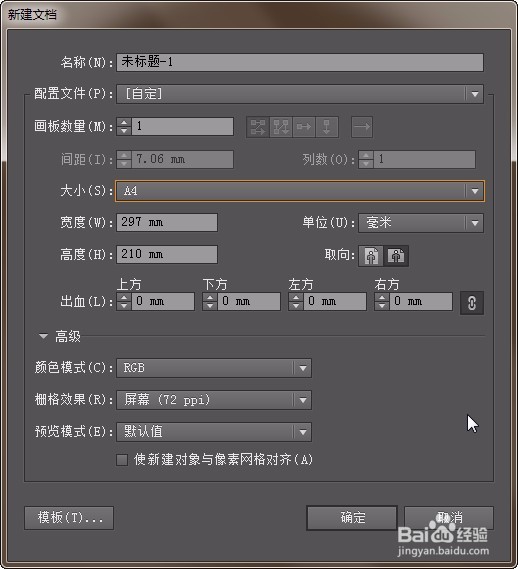The height and width of the screenshot is (569, 518).
Task: Click the 确定 OK button
Action: (352, 517)
